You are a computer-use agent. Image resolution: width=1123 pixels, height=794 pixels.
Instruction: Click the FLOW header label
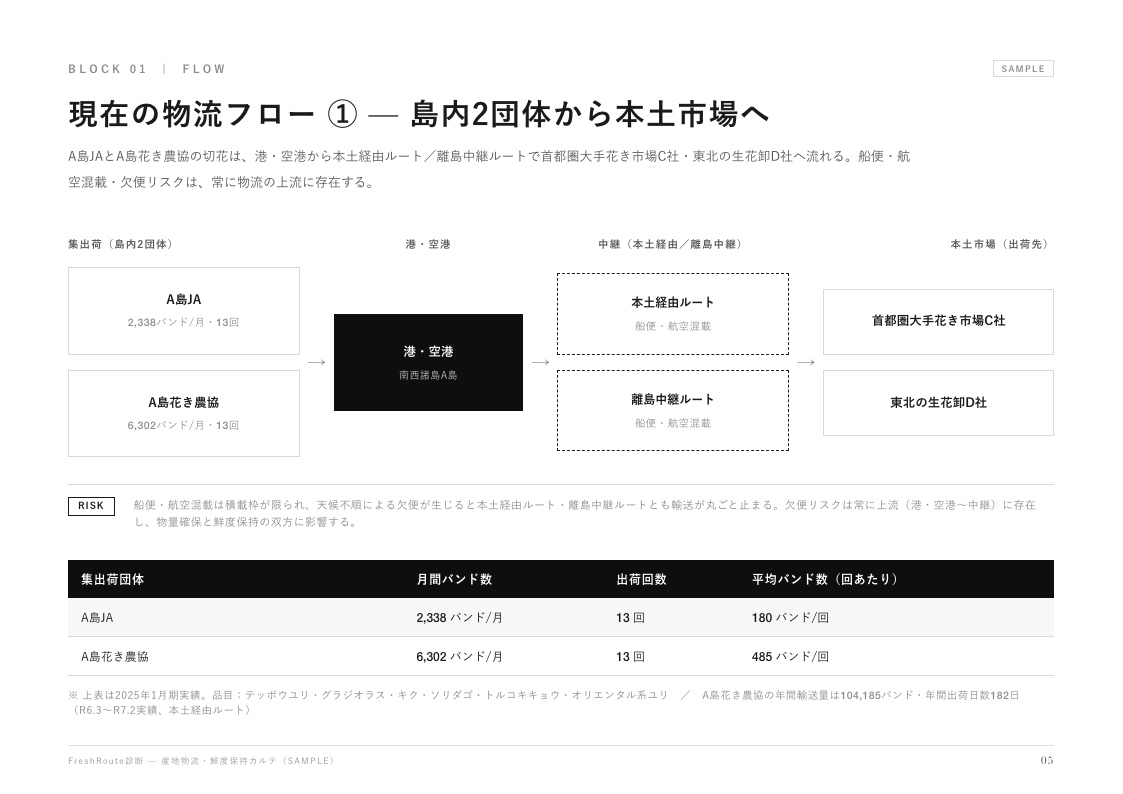pyautogui.click(x=204, y=69)
